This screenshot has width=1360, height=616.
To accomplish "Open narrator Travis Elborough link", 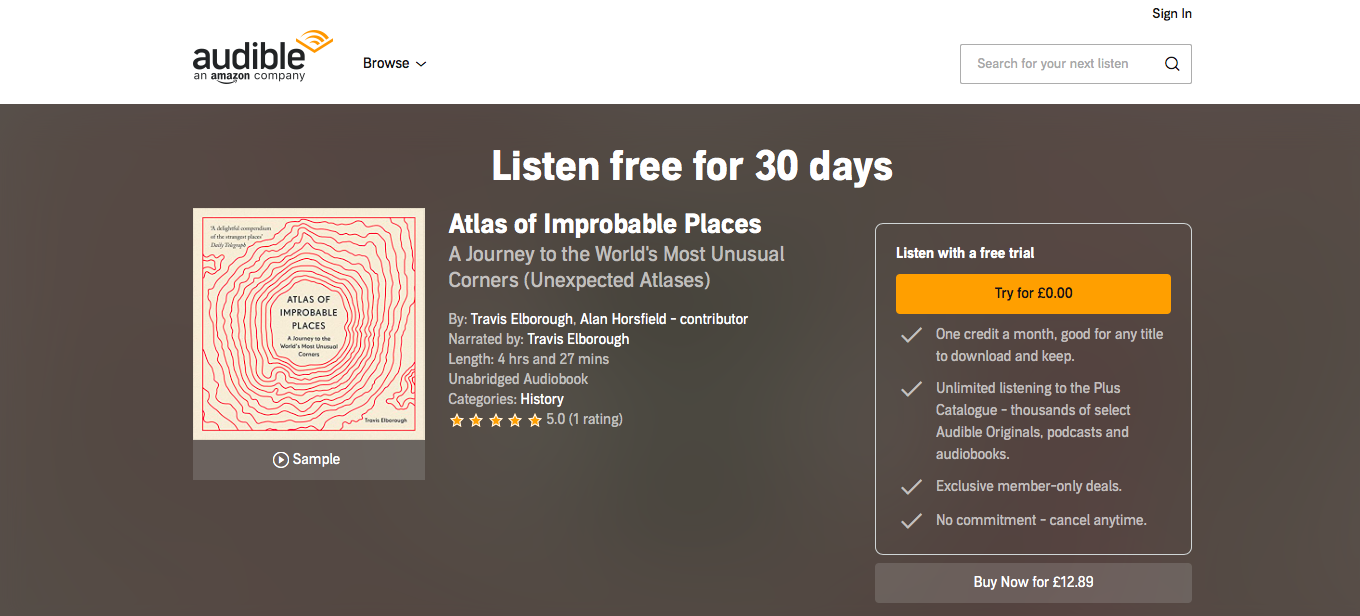I will click(x=578, y=339).
